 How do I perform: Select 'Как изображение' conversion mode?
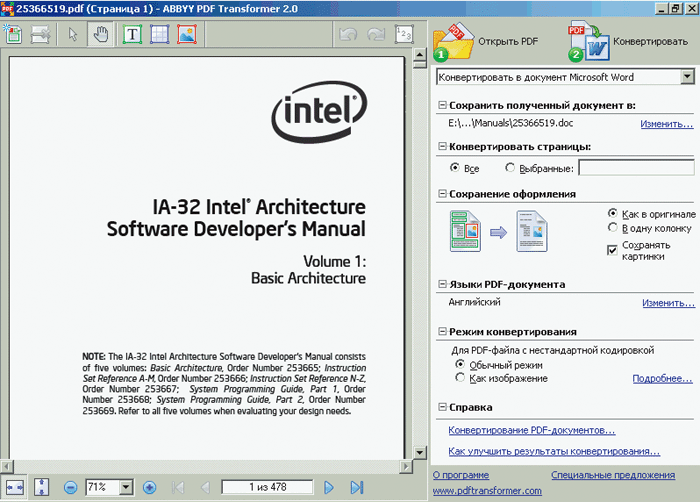(x=460, y=377)
